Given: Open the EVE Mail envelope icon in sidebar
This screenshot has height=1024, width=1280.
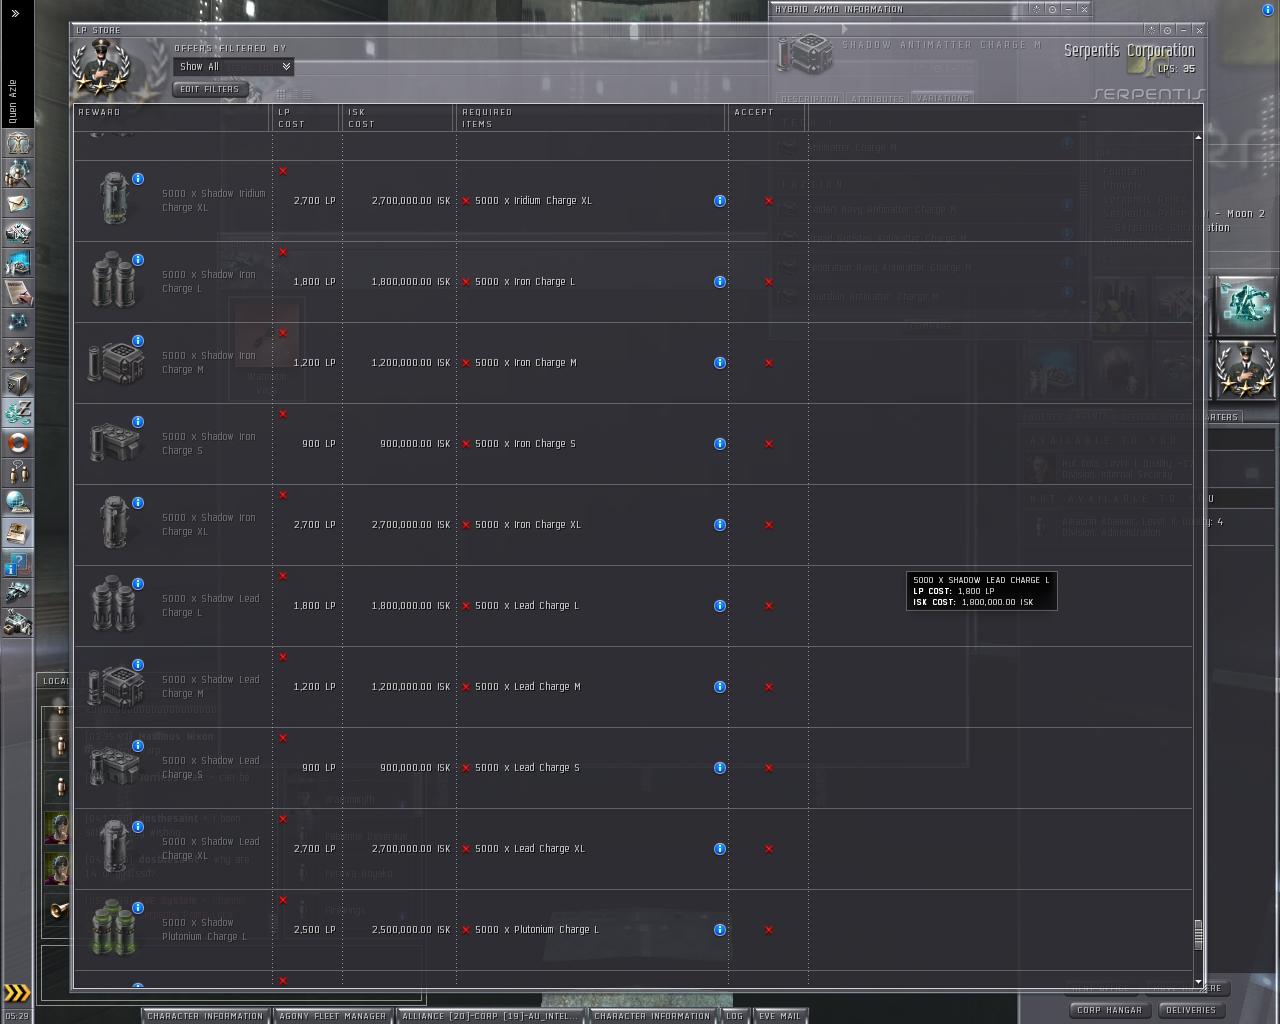Looking at the screenshot, I should pos(18,203).
